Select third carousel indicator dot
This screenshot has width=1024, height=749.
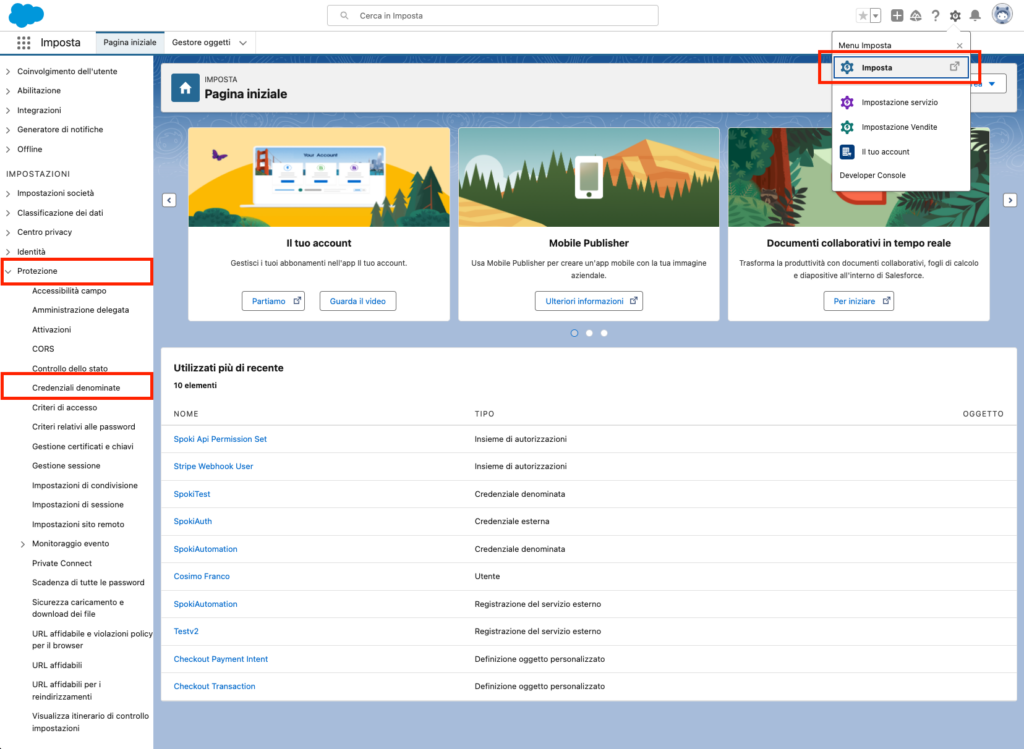click(x=604, y=333)
